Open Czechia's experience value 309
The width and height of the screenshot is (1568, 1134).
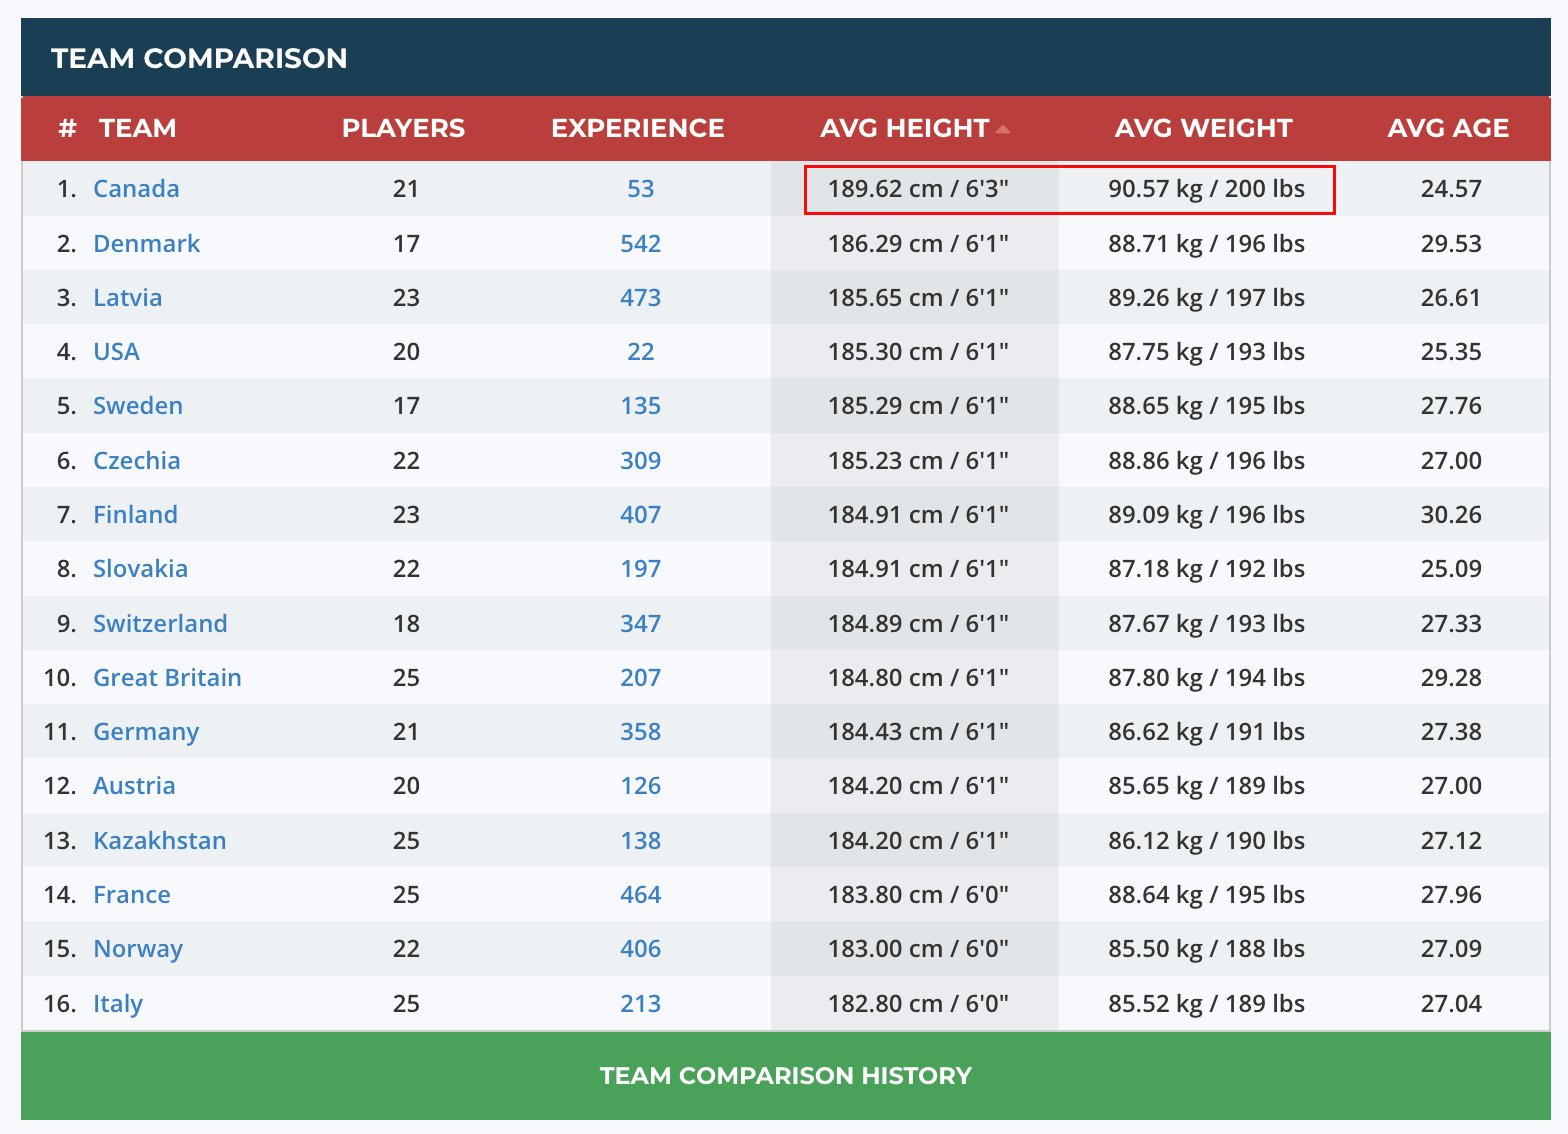click(641, 461)
